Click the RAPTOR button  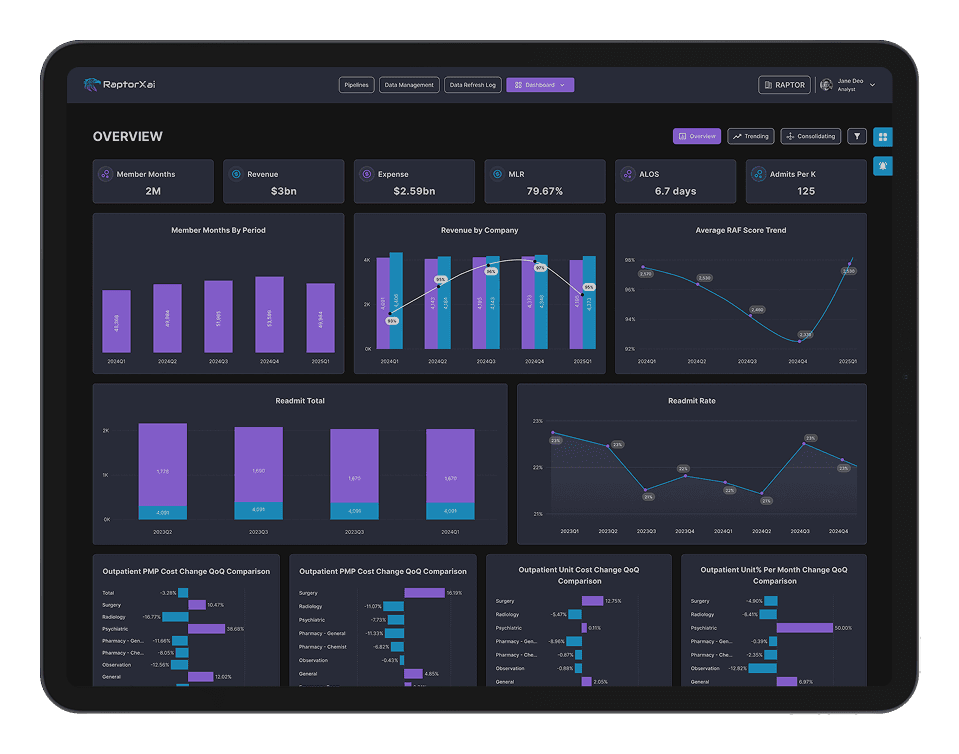(784, 85)
